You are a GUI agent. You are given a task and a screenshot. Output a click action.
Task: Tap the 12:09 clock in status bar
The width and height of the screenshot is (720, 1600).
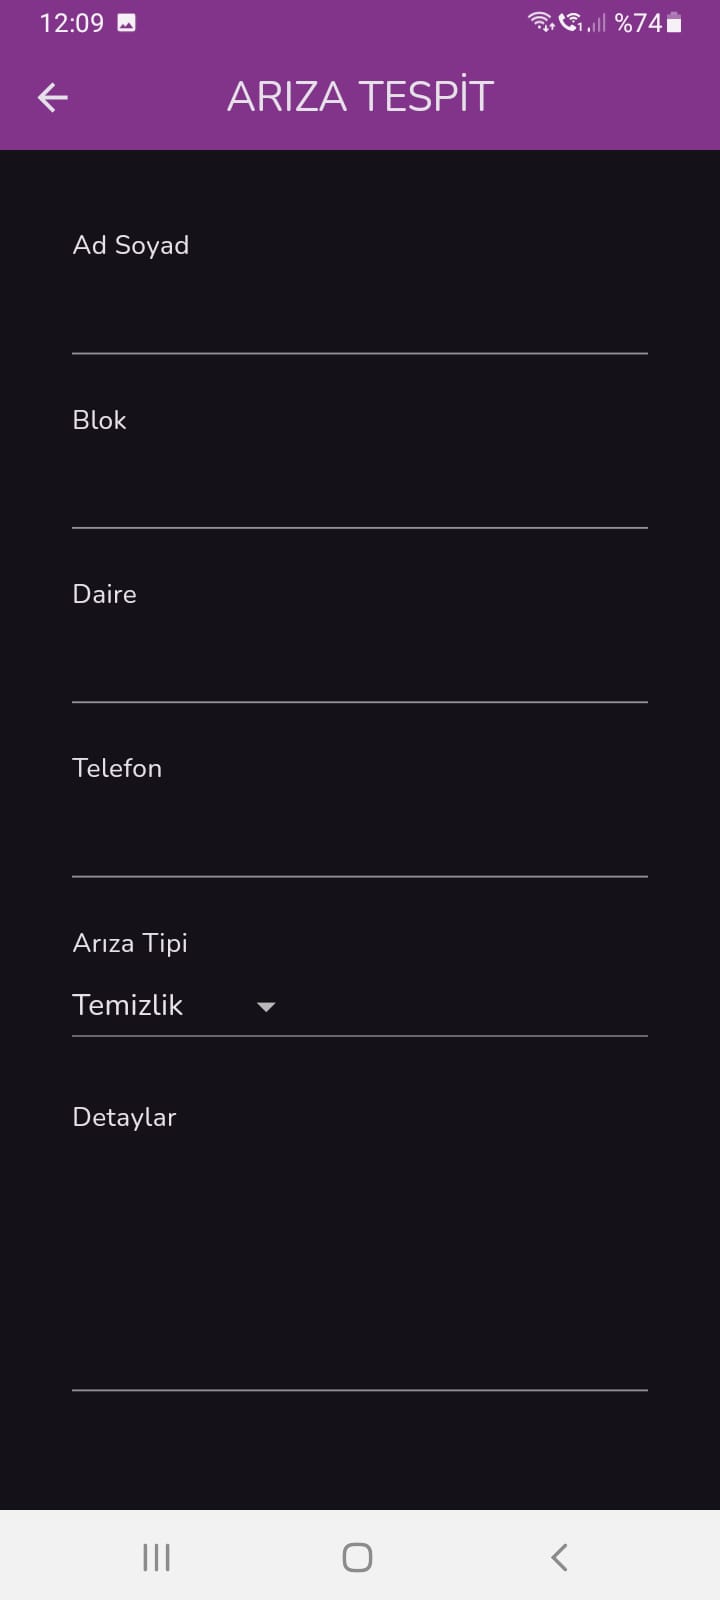[71, 23]
